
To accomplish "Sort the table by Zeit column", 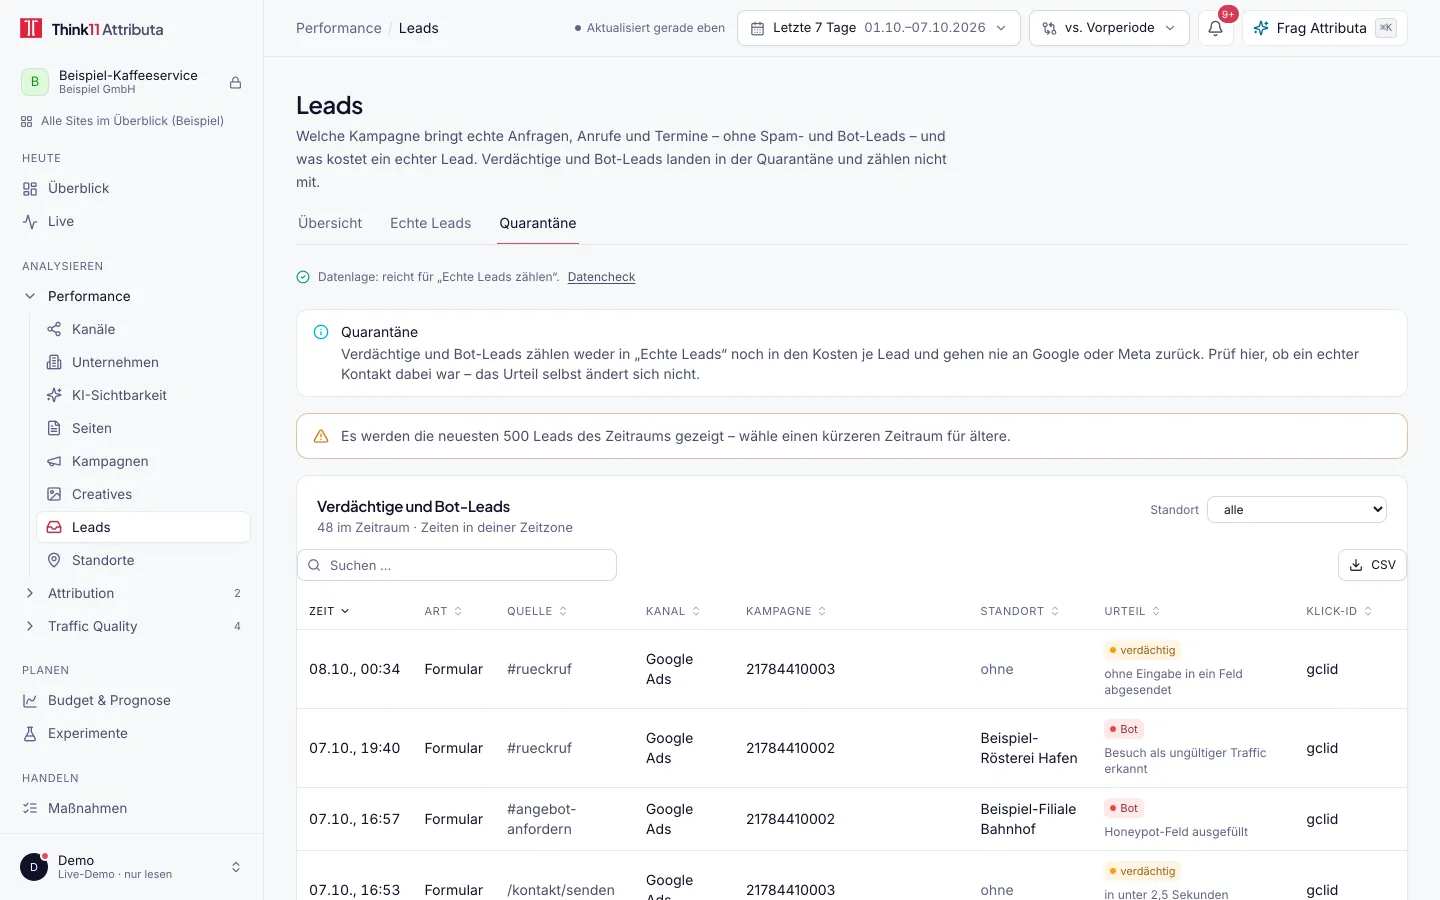I will click(329, 611).
